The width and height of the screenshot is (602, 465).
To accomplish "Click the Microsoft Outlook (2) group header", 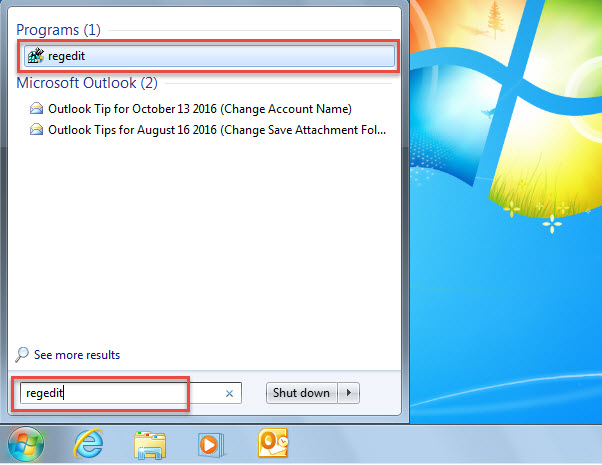I will click(87, 83).
